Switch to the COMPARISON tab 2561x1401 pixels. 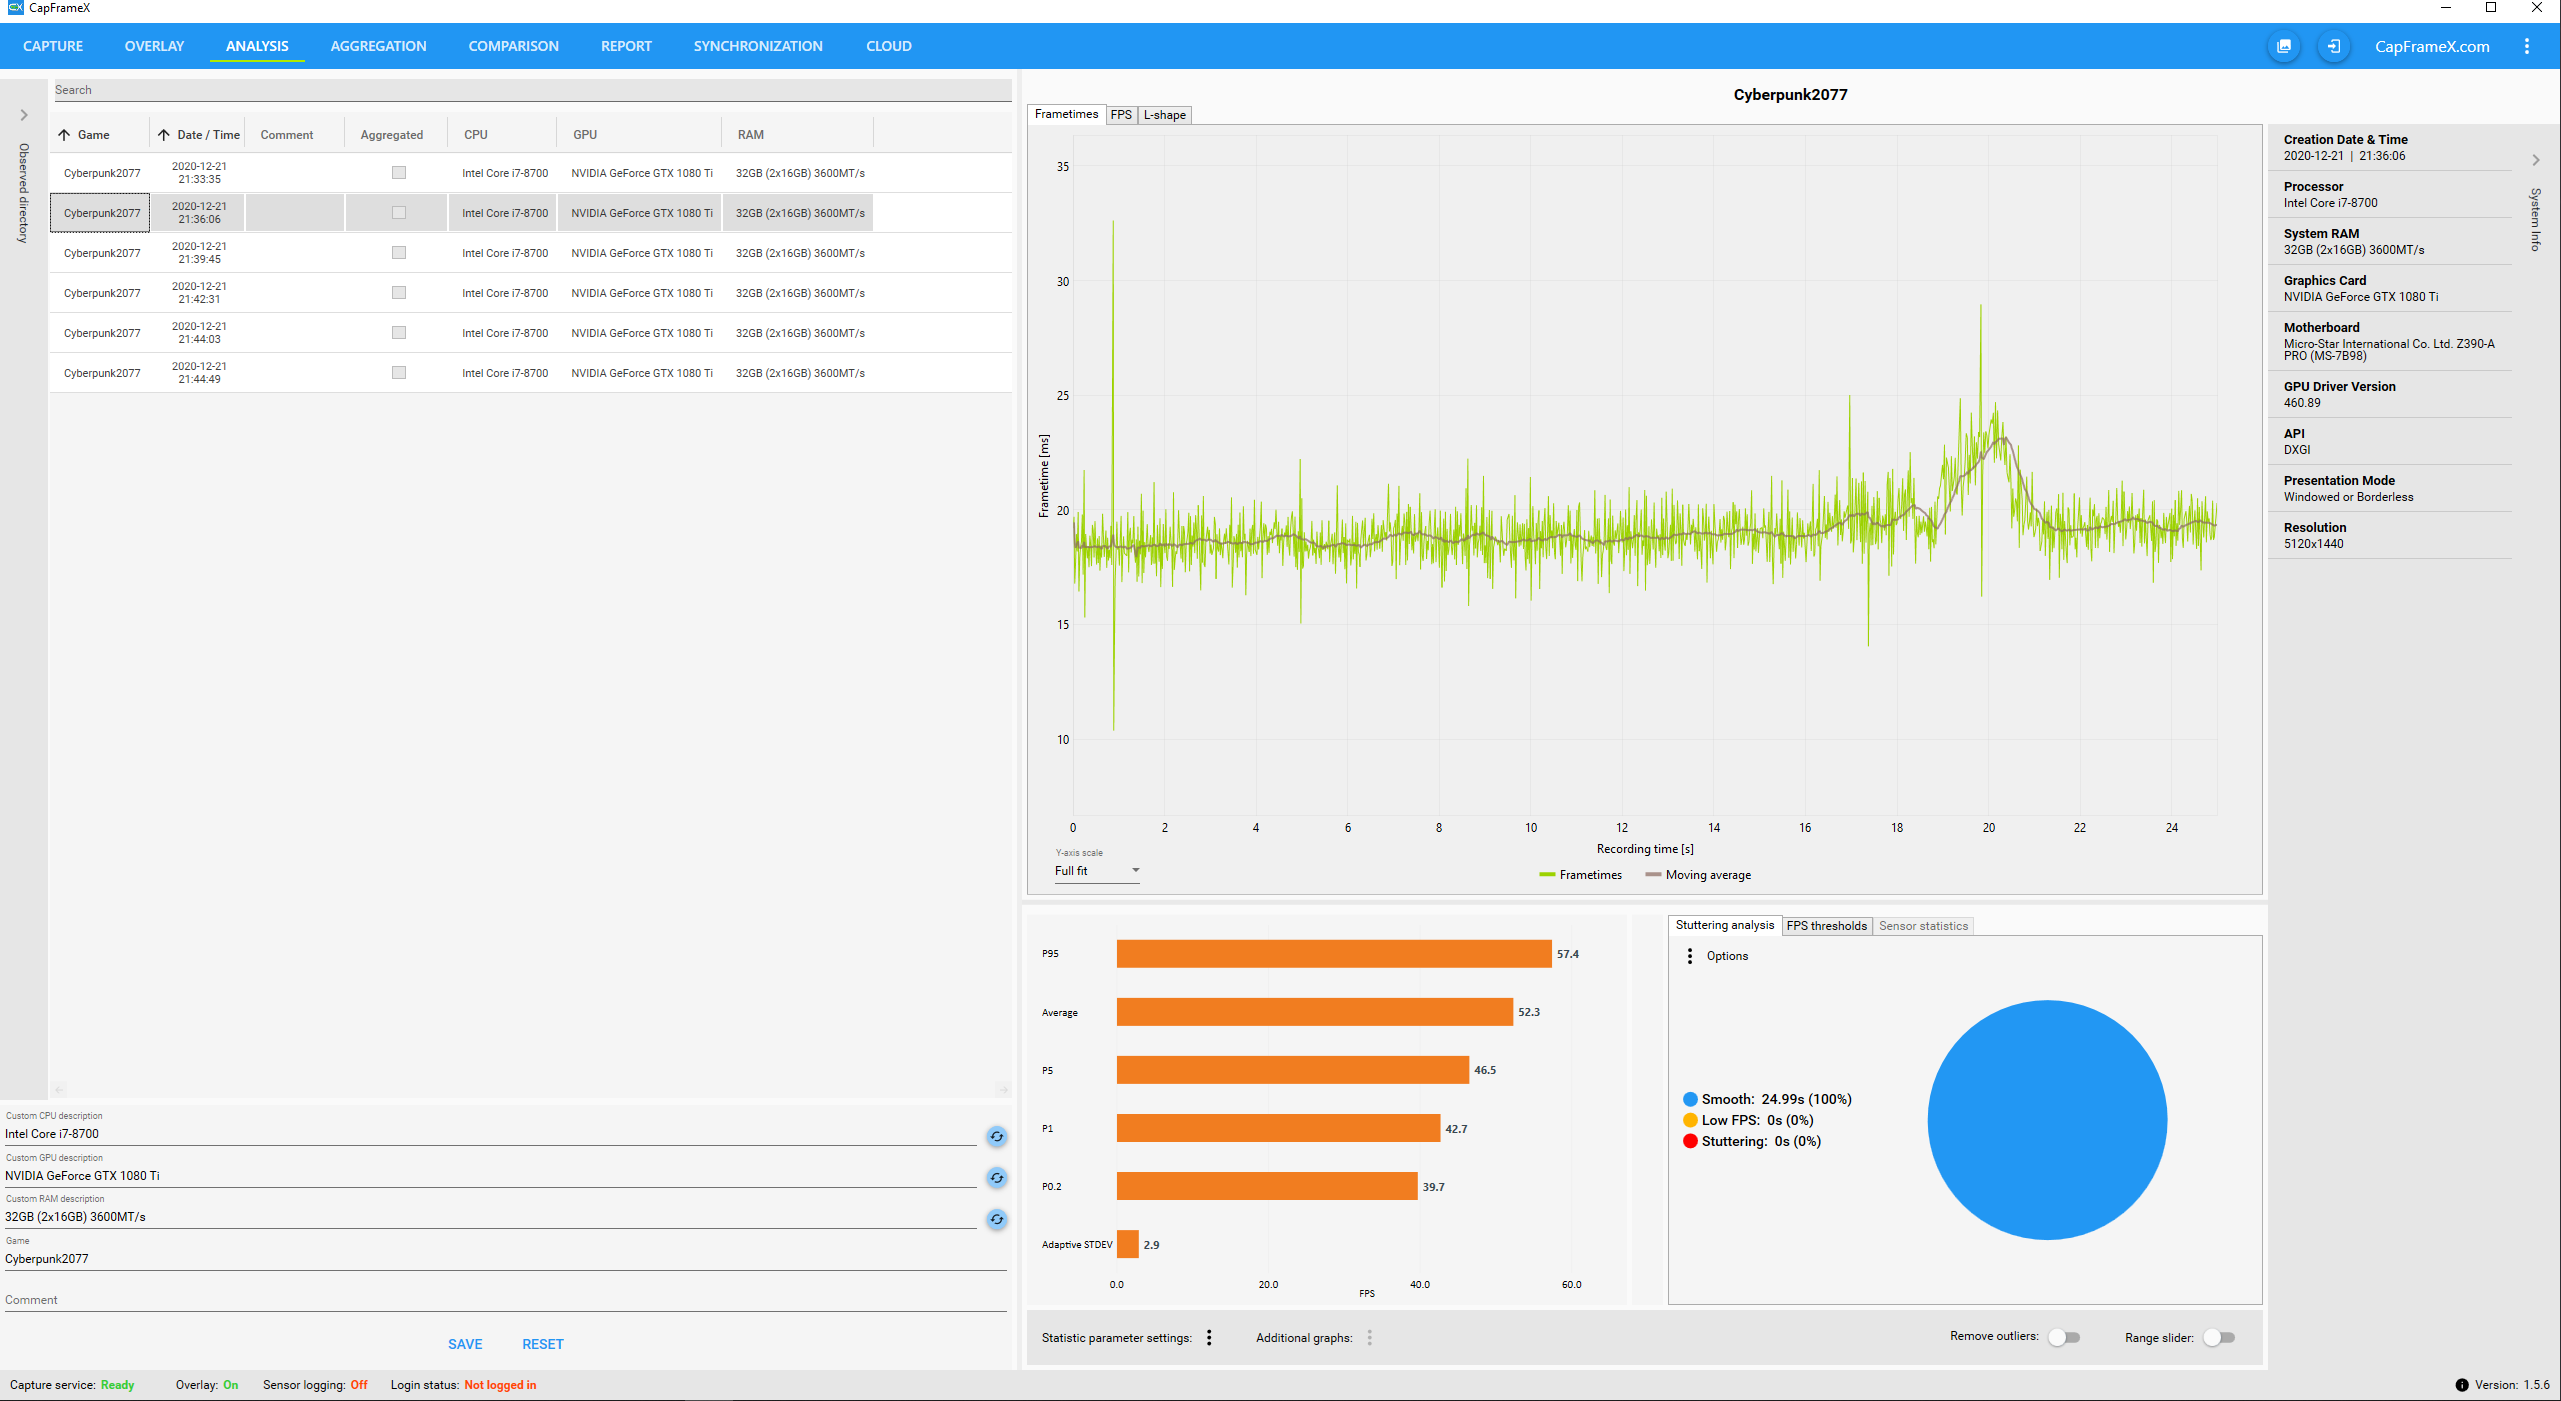pyautogui.click(x=513, y=46)
